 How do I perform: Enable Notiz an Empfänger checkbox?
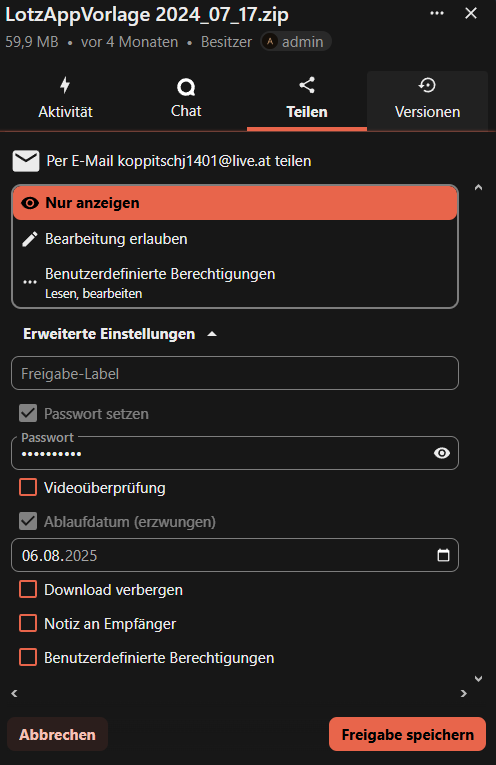tap(28, 624)
